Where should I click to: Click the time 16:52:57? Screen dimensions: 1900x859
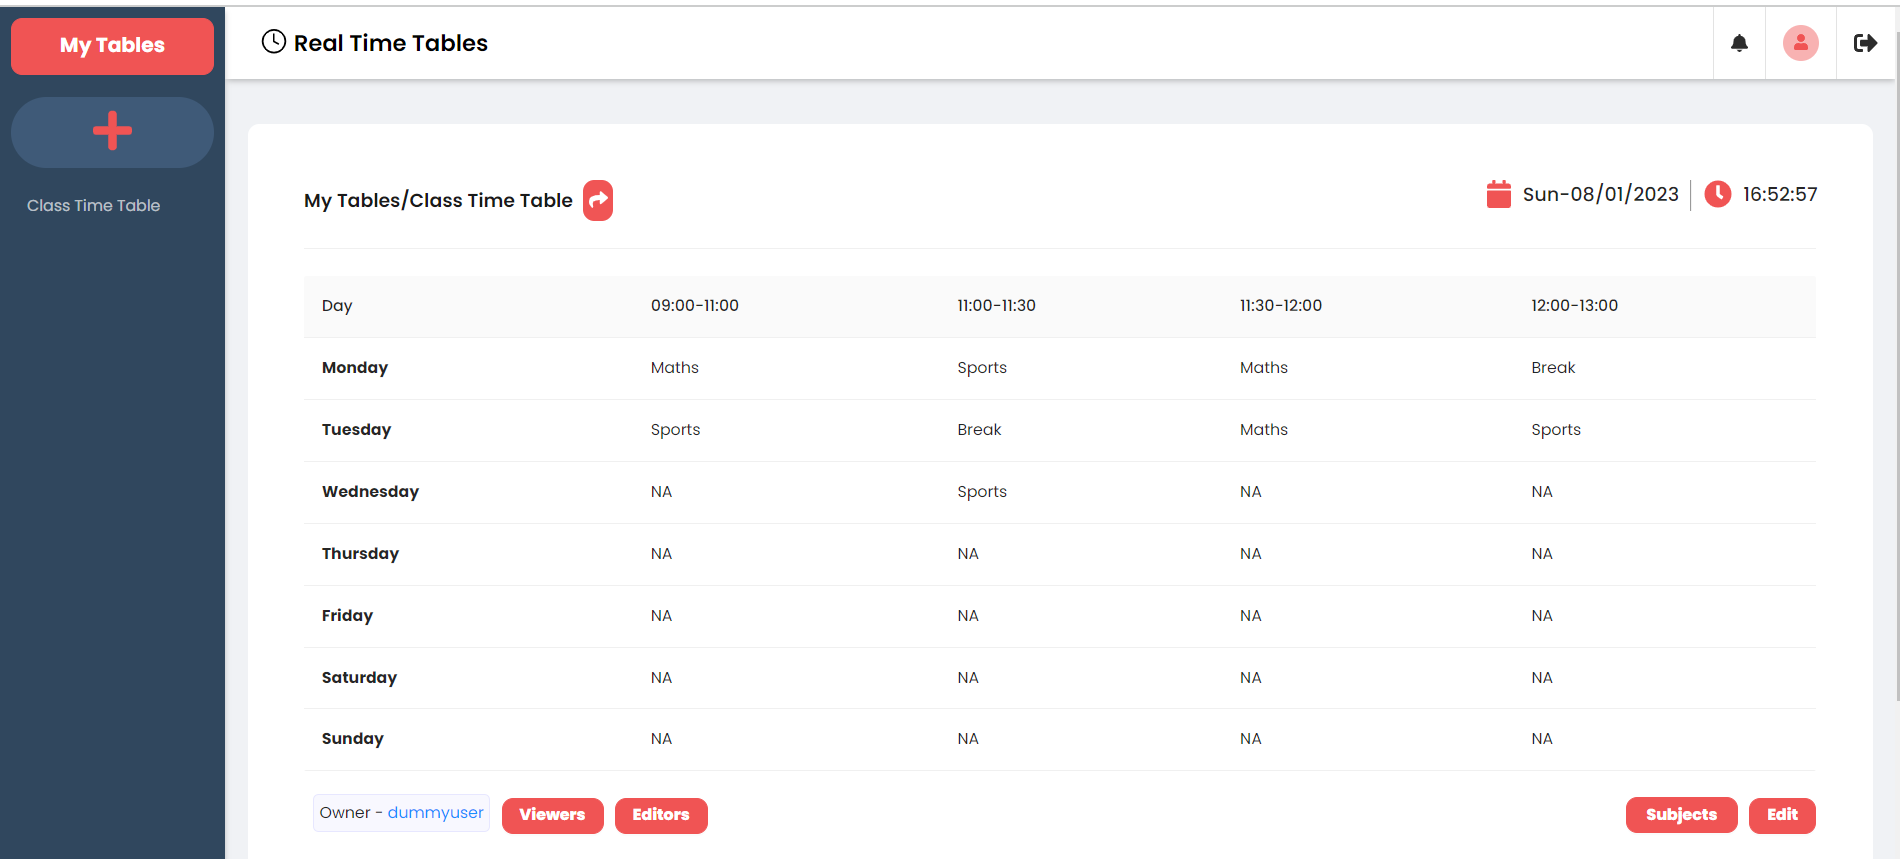point(1780,194)
